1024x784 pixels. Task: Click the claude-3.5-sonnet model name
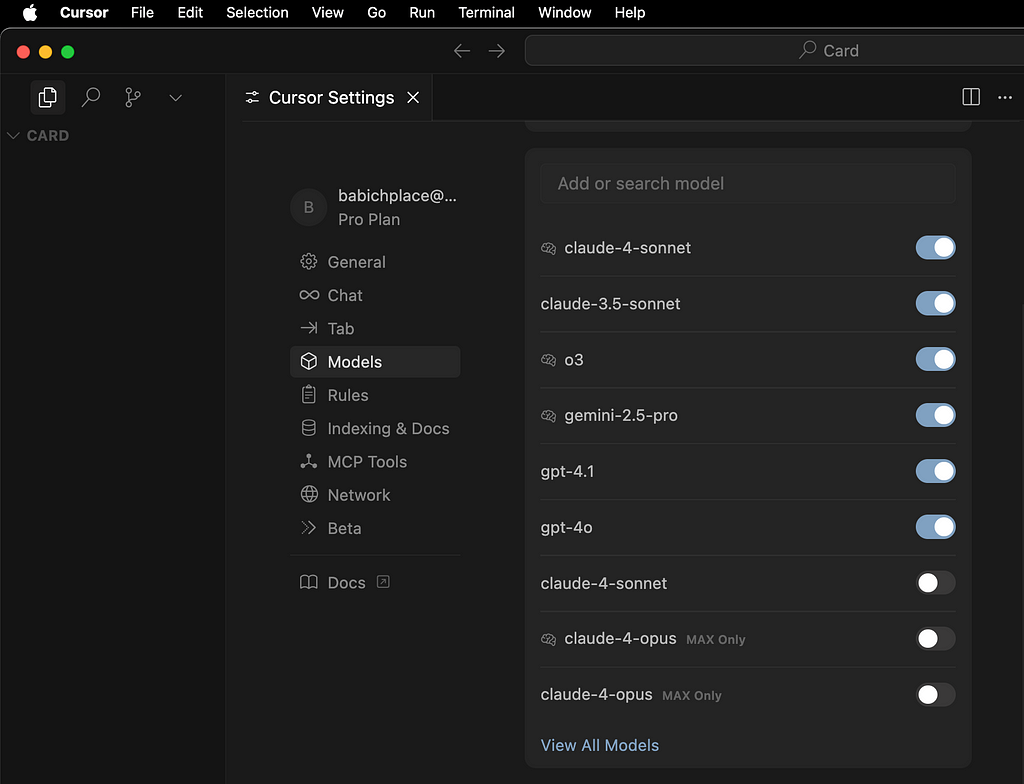(610, 304)
